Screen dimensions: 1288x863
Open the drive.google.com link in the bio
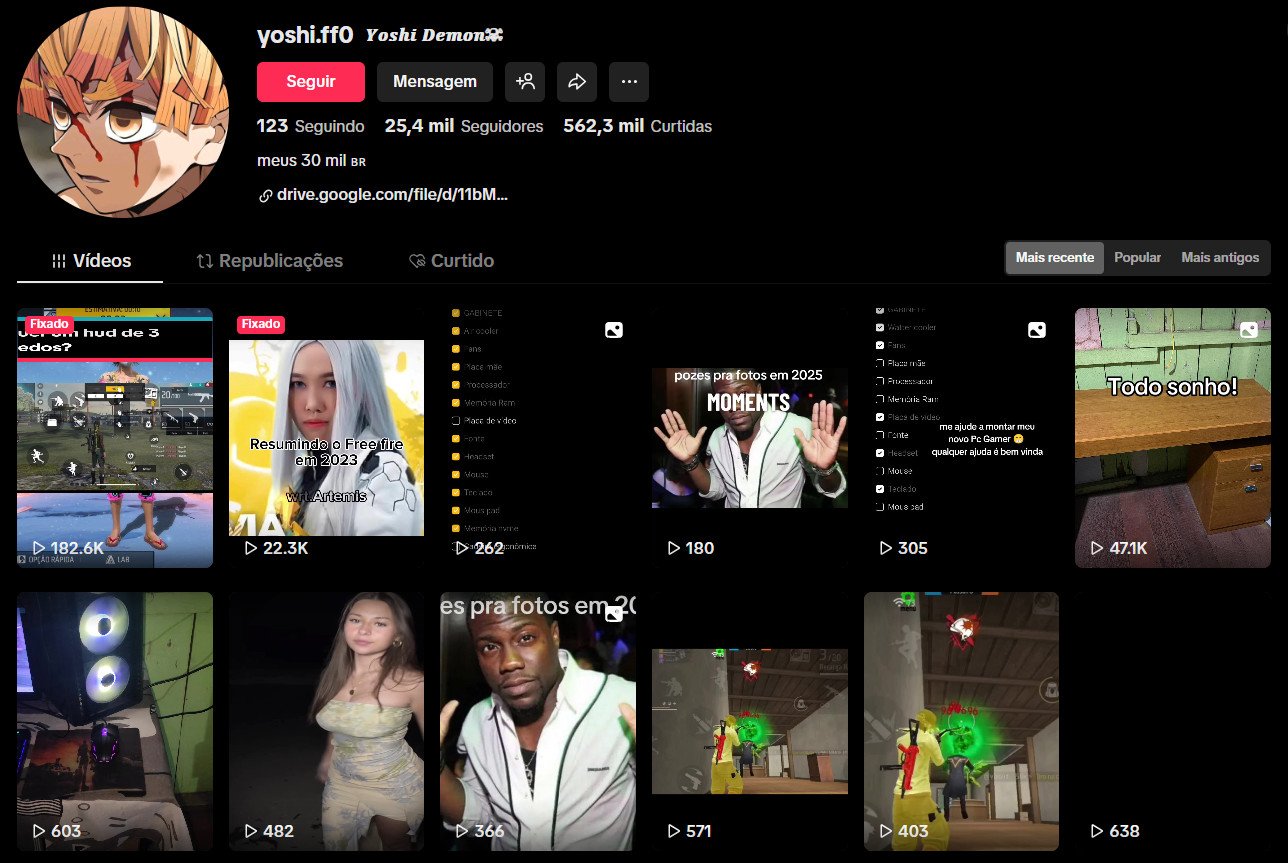[x=392, y=194]
